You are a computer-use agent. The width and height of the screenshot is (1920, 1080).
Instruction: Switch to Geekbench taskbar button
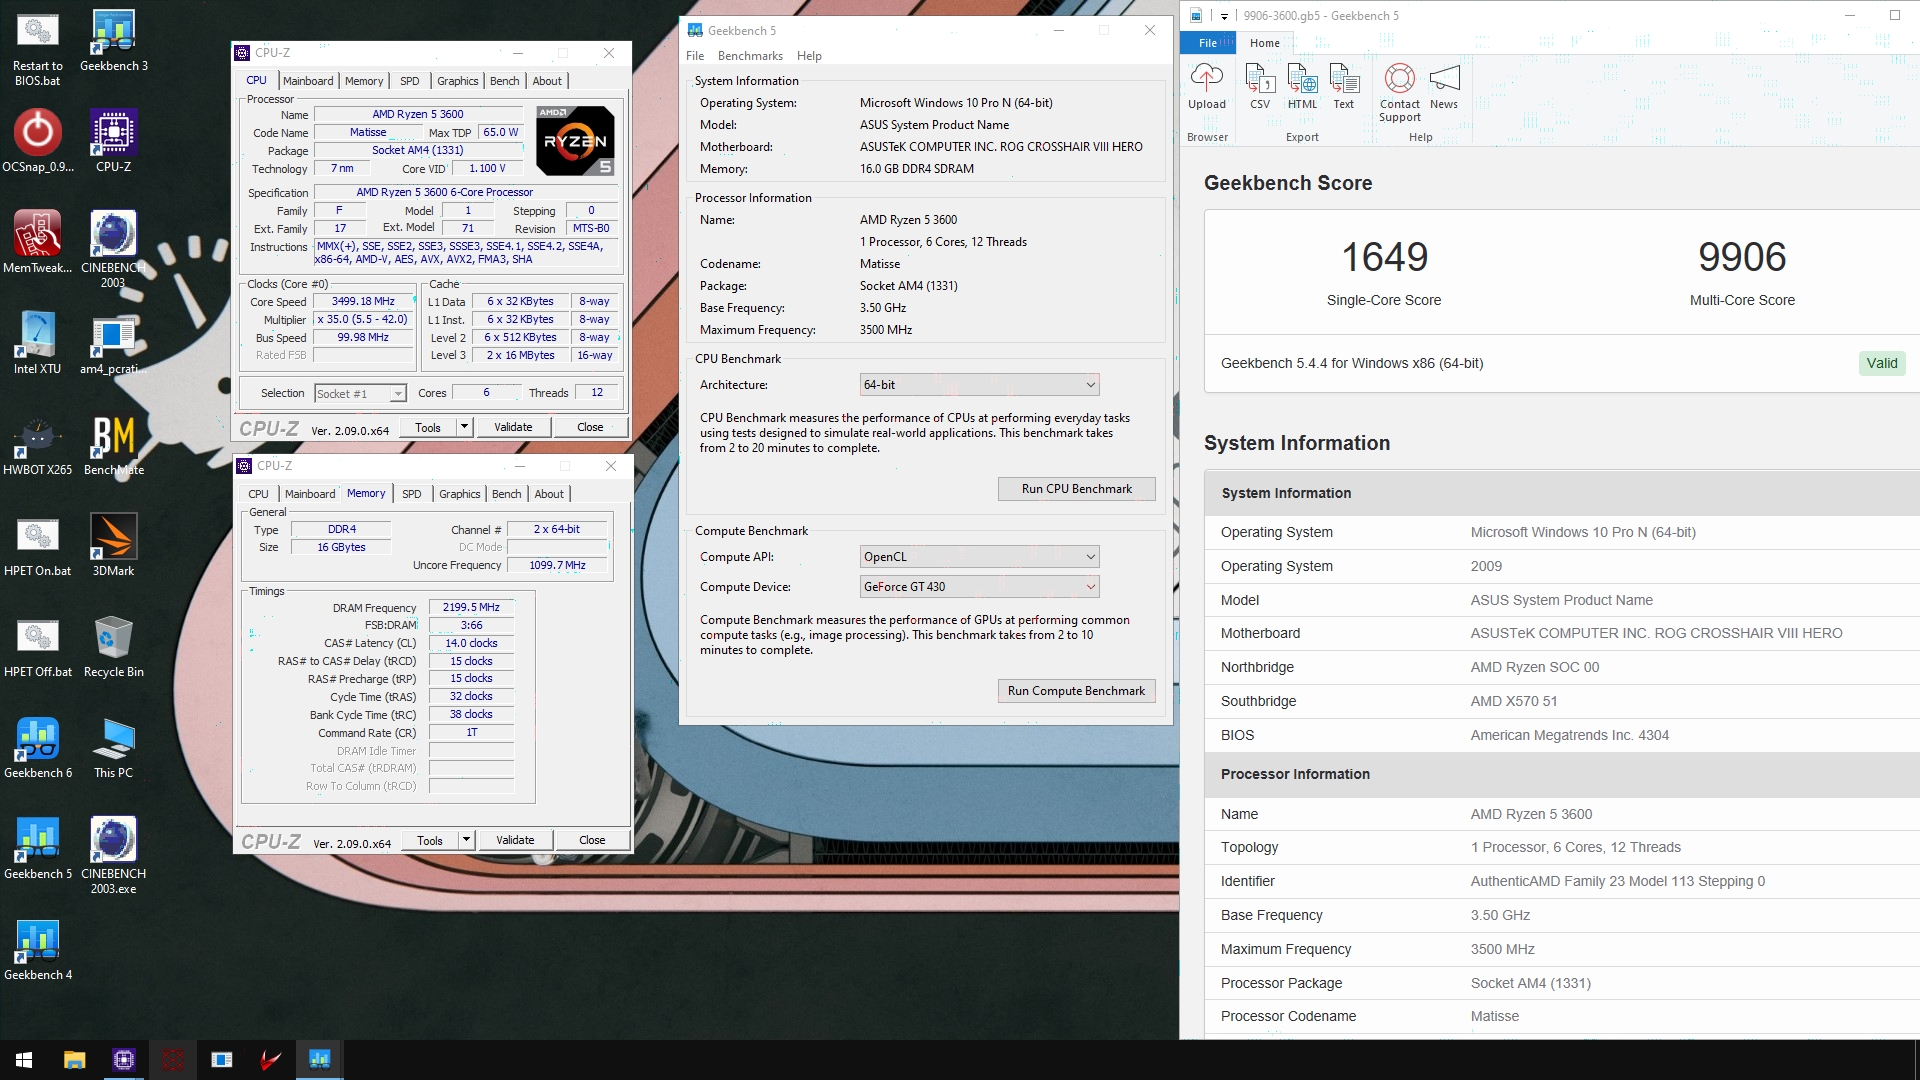coord(319,1060)
